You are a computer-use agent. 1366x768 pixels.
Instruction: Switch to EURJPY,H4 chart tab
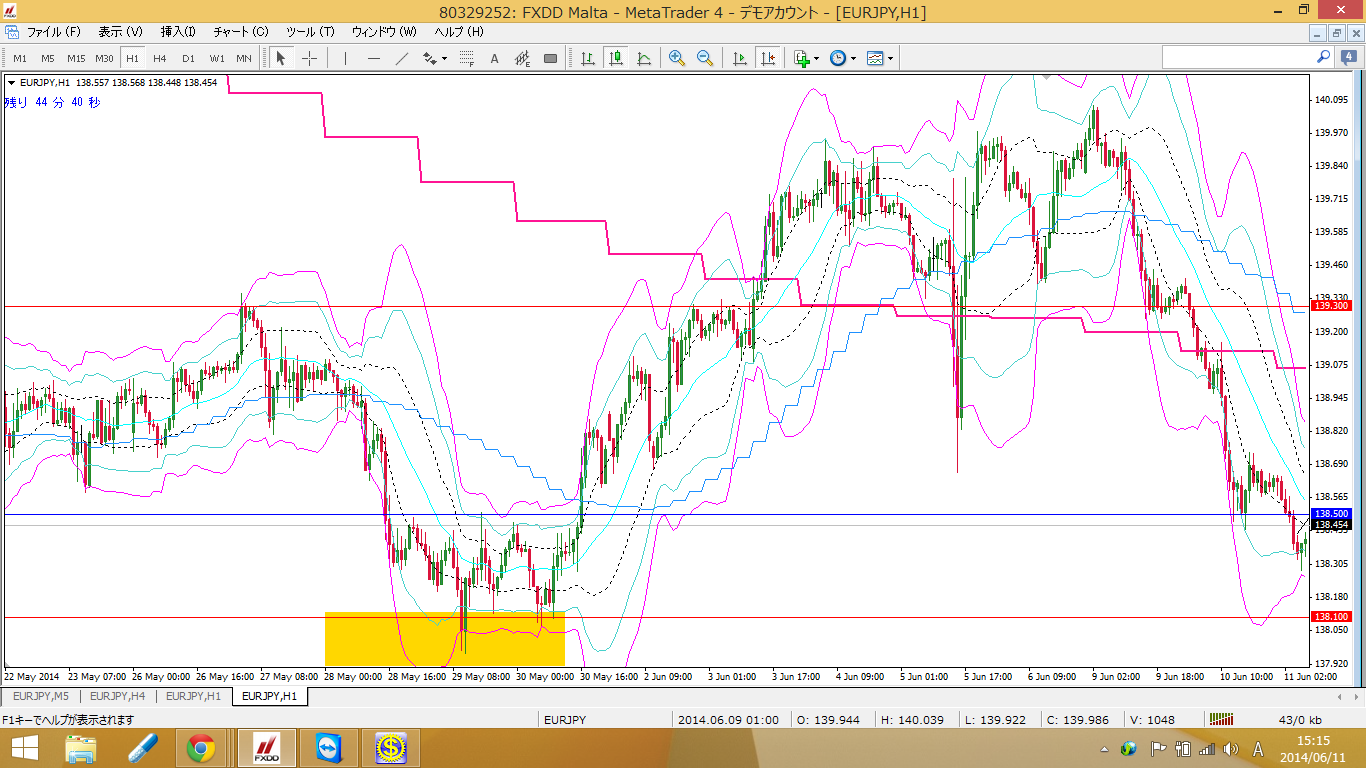tap(117, 696)
